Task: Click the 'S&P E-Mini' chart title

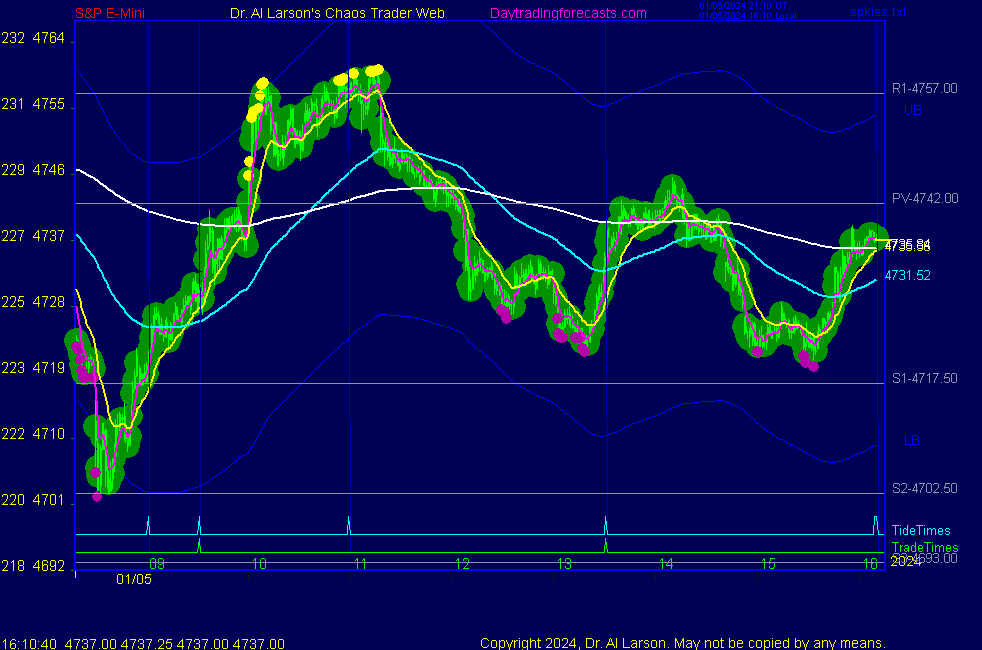Action: [110, 13]
